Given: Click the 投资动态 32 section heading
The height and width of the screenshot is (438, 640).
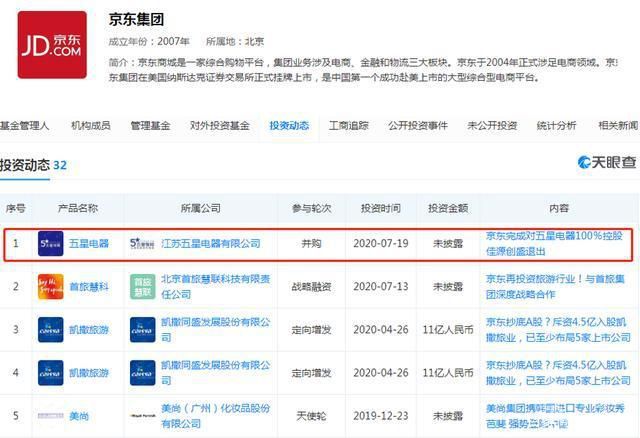Looking at the screenshot, I should (x=33, y=165).
